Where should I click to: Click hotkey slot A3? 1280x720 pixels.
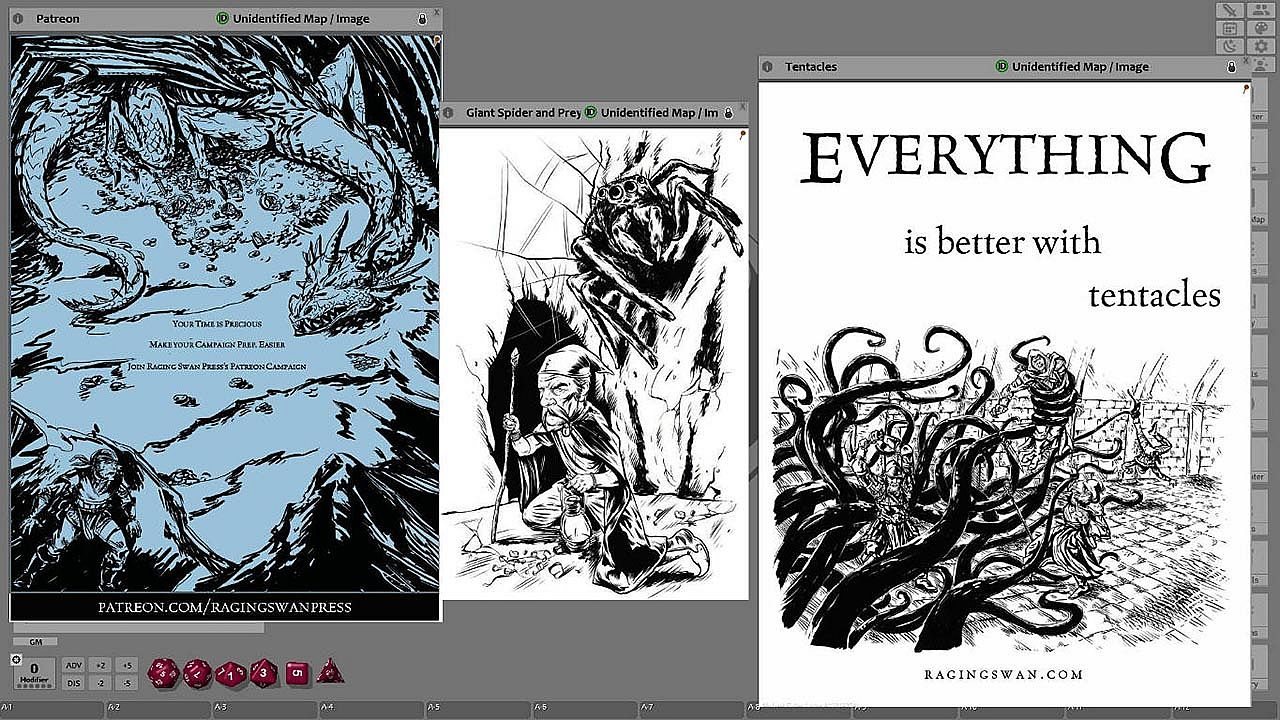[266, 709]
